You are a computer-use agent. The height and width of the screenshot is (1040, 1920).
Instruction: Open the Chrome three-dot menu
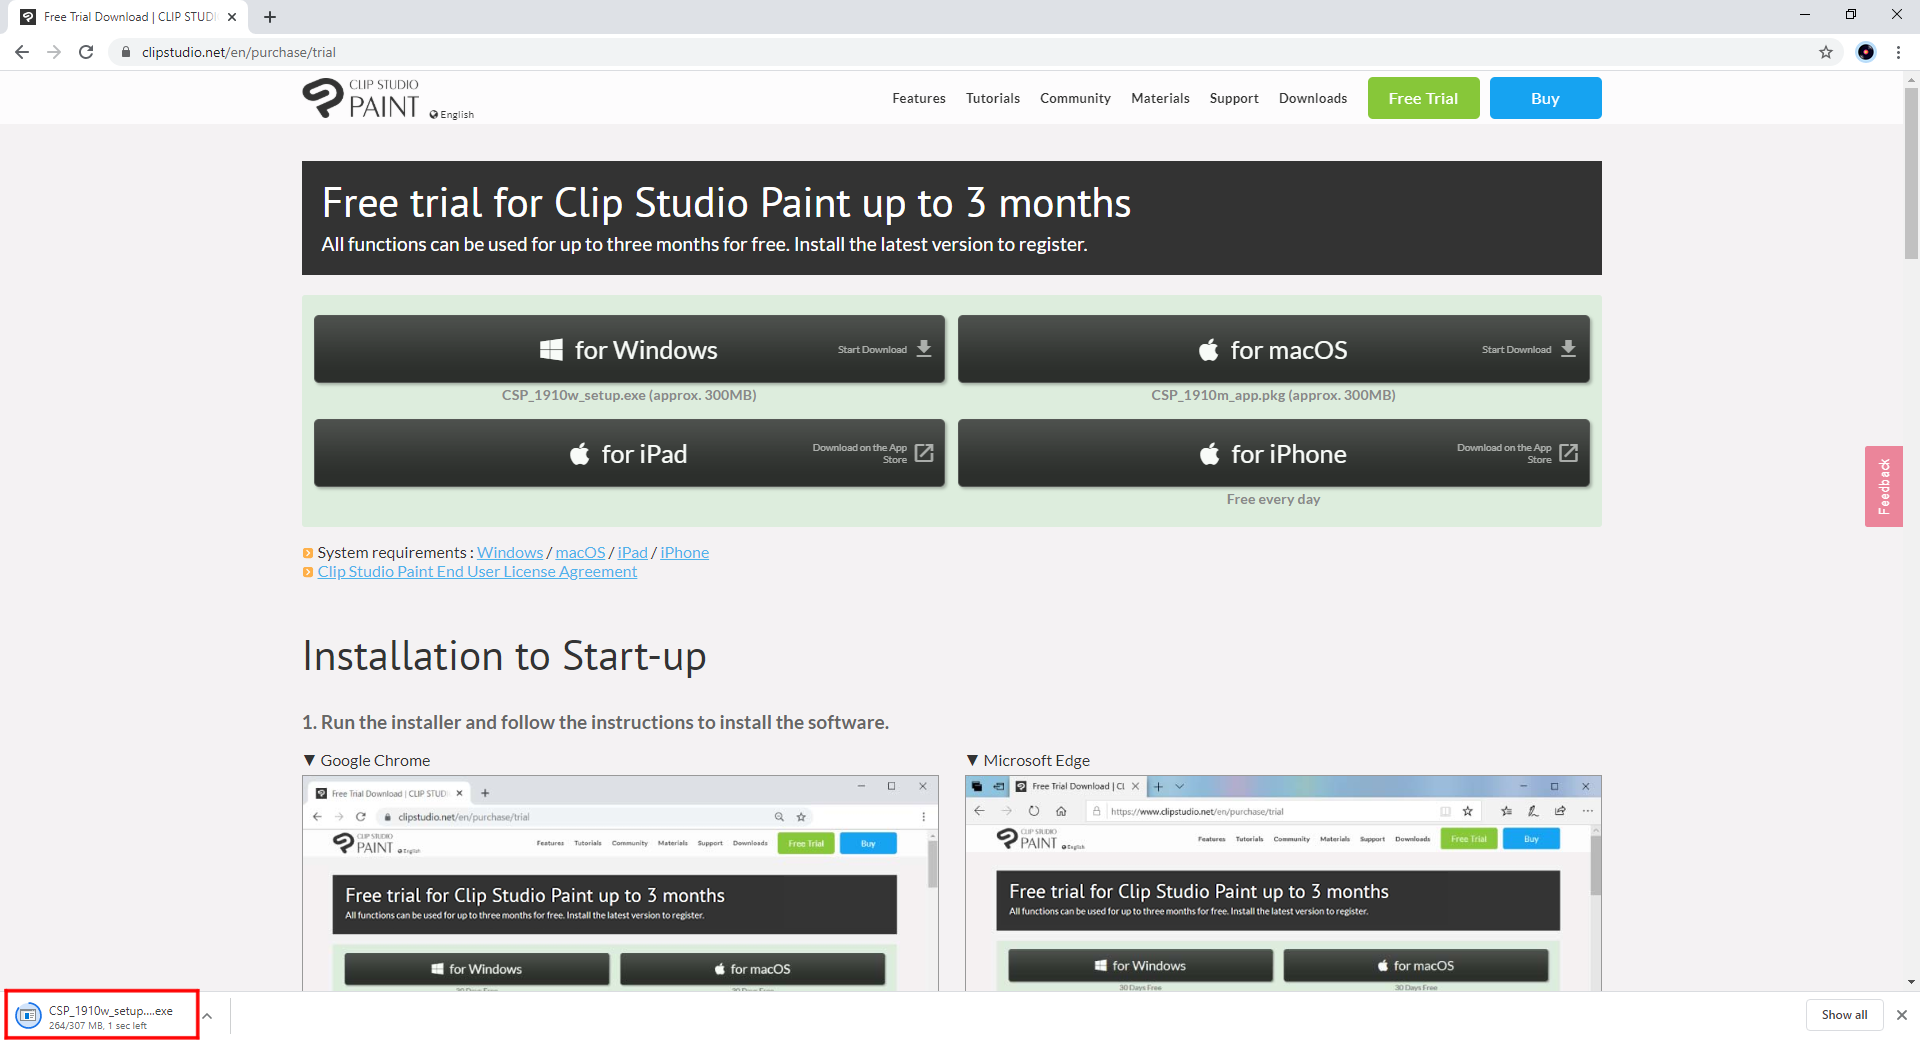1898,52
